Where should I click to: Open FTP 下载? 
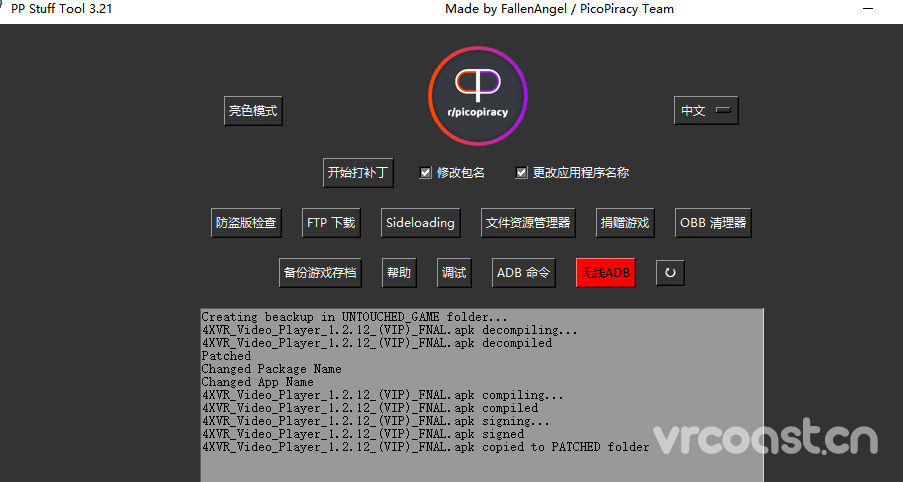[x=331, y=222]
